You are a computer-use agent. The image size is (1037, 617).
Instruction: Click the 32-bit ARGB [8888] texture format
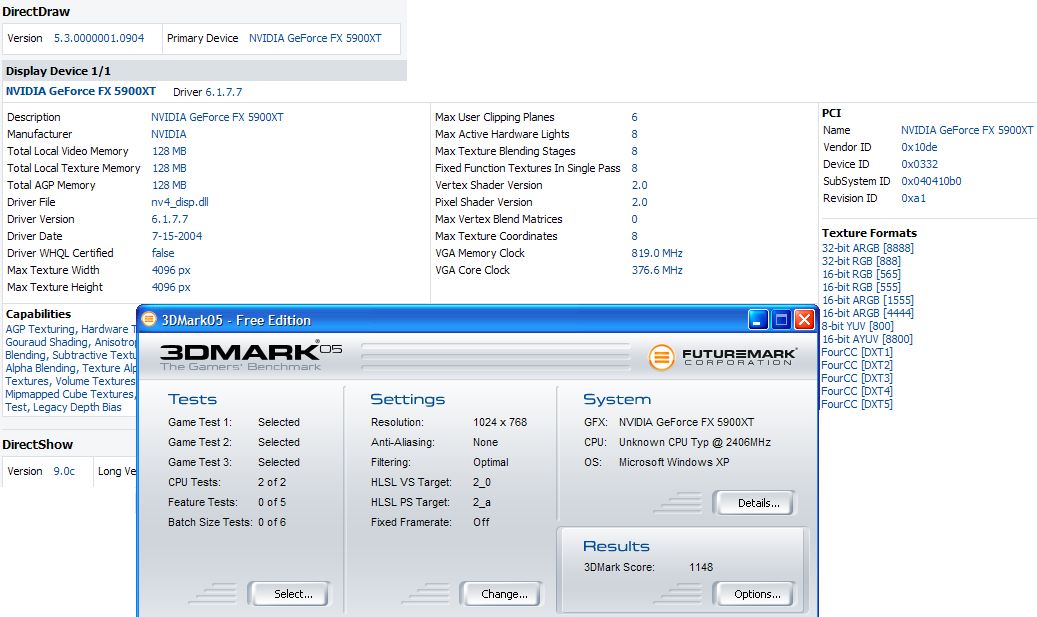coord(868,248)
